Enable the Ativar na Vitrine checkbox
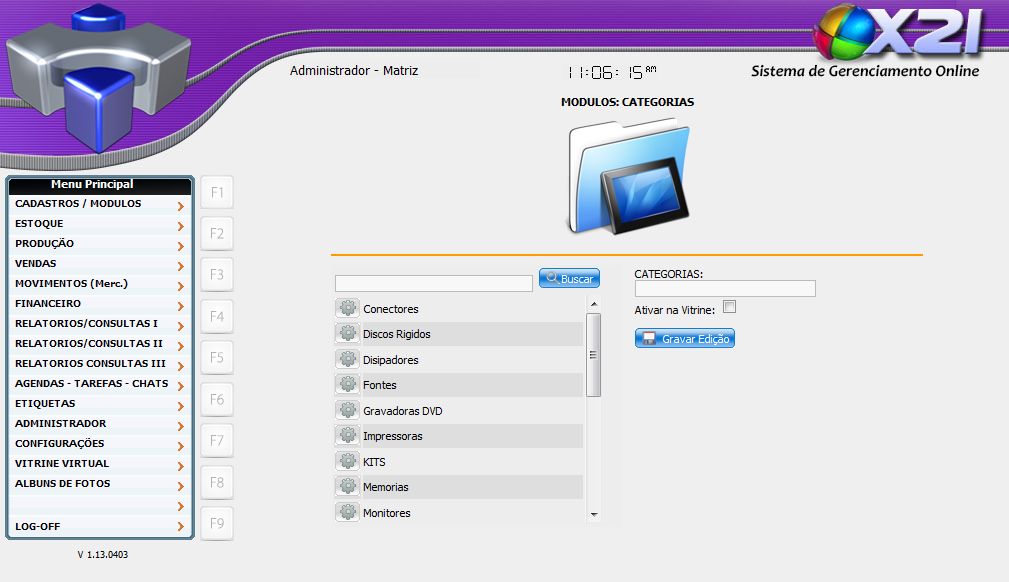Screen dimensions: 1009x582 [x=729, y=307]
